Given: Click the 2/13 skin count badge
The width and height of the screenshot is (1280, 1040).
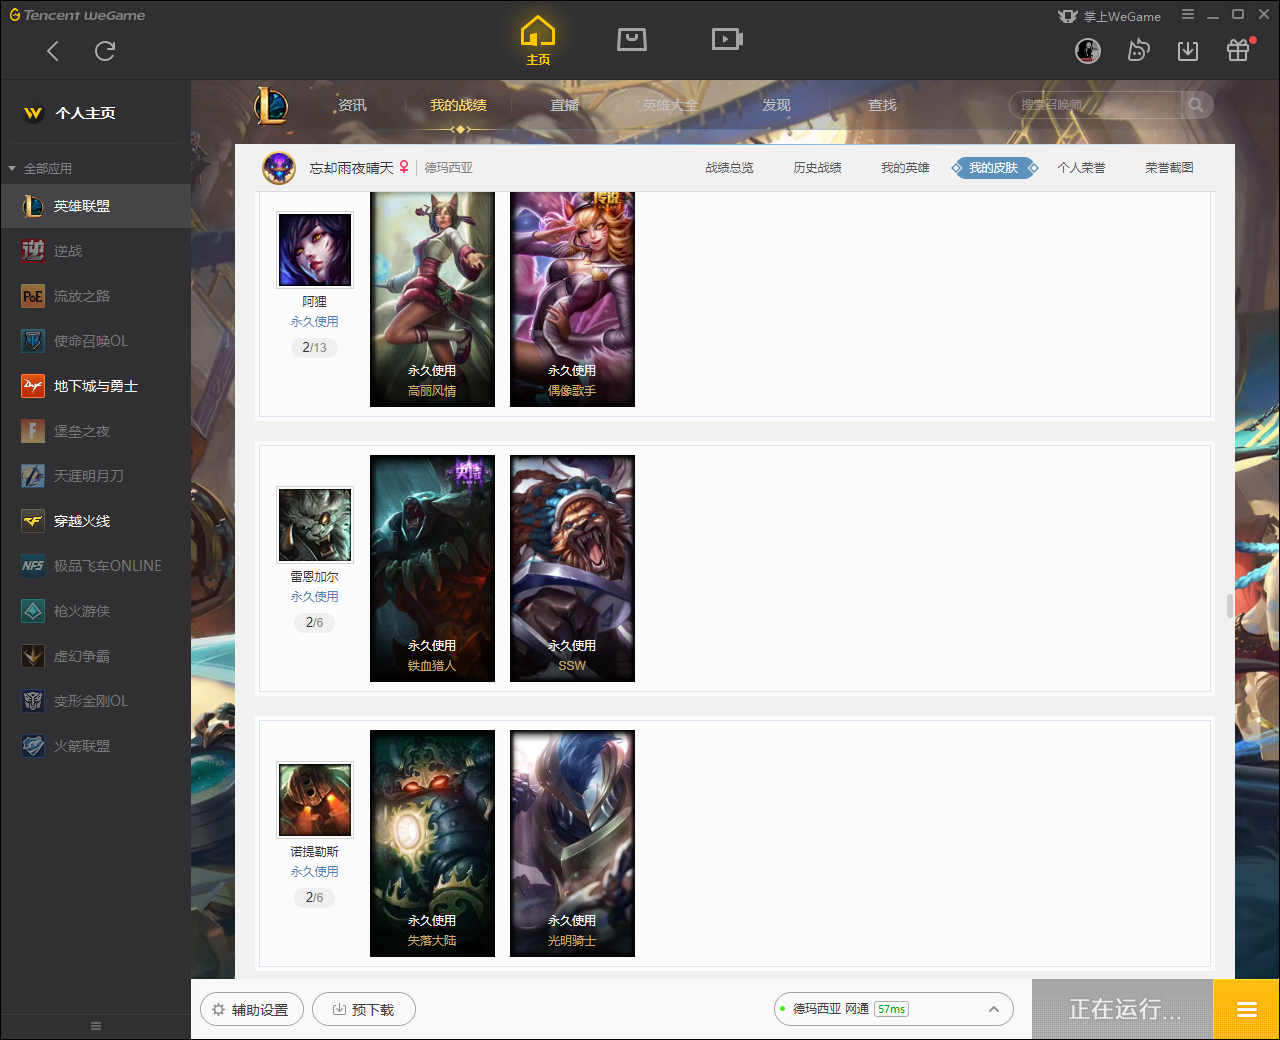Looking at the screenshot, I should coord(314,348).
